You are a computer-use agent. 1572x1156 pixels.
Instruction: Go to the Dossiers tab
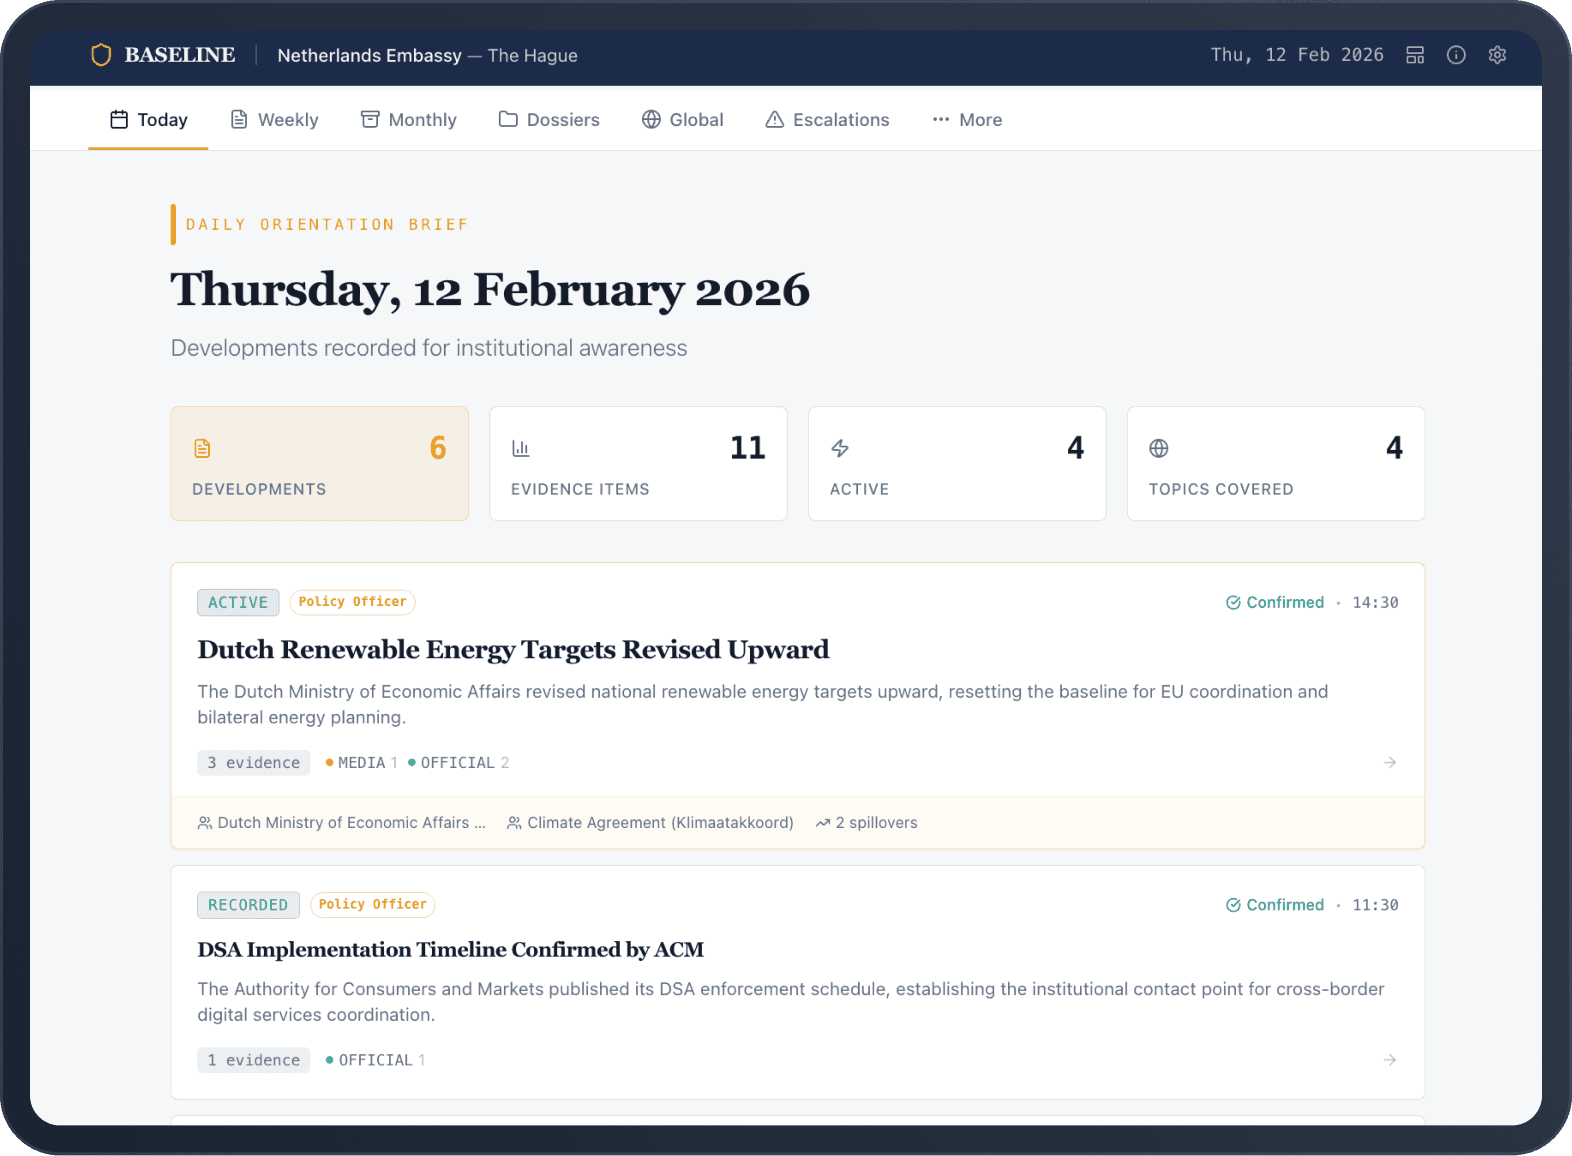(549, 120)
